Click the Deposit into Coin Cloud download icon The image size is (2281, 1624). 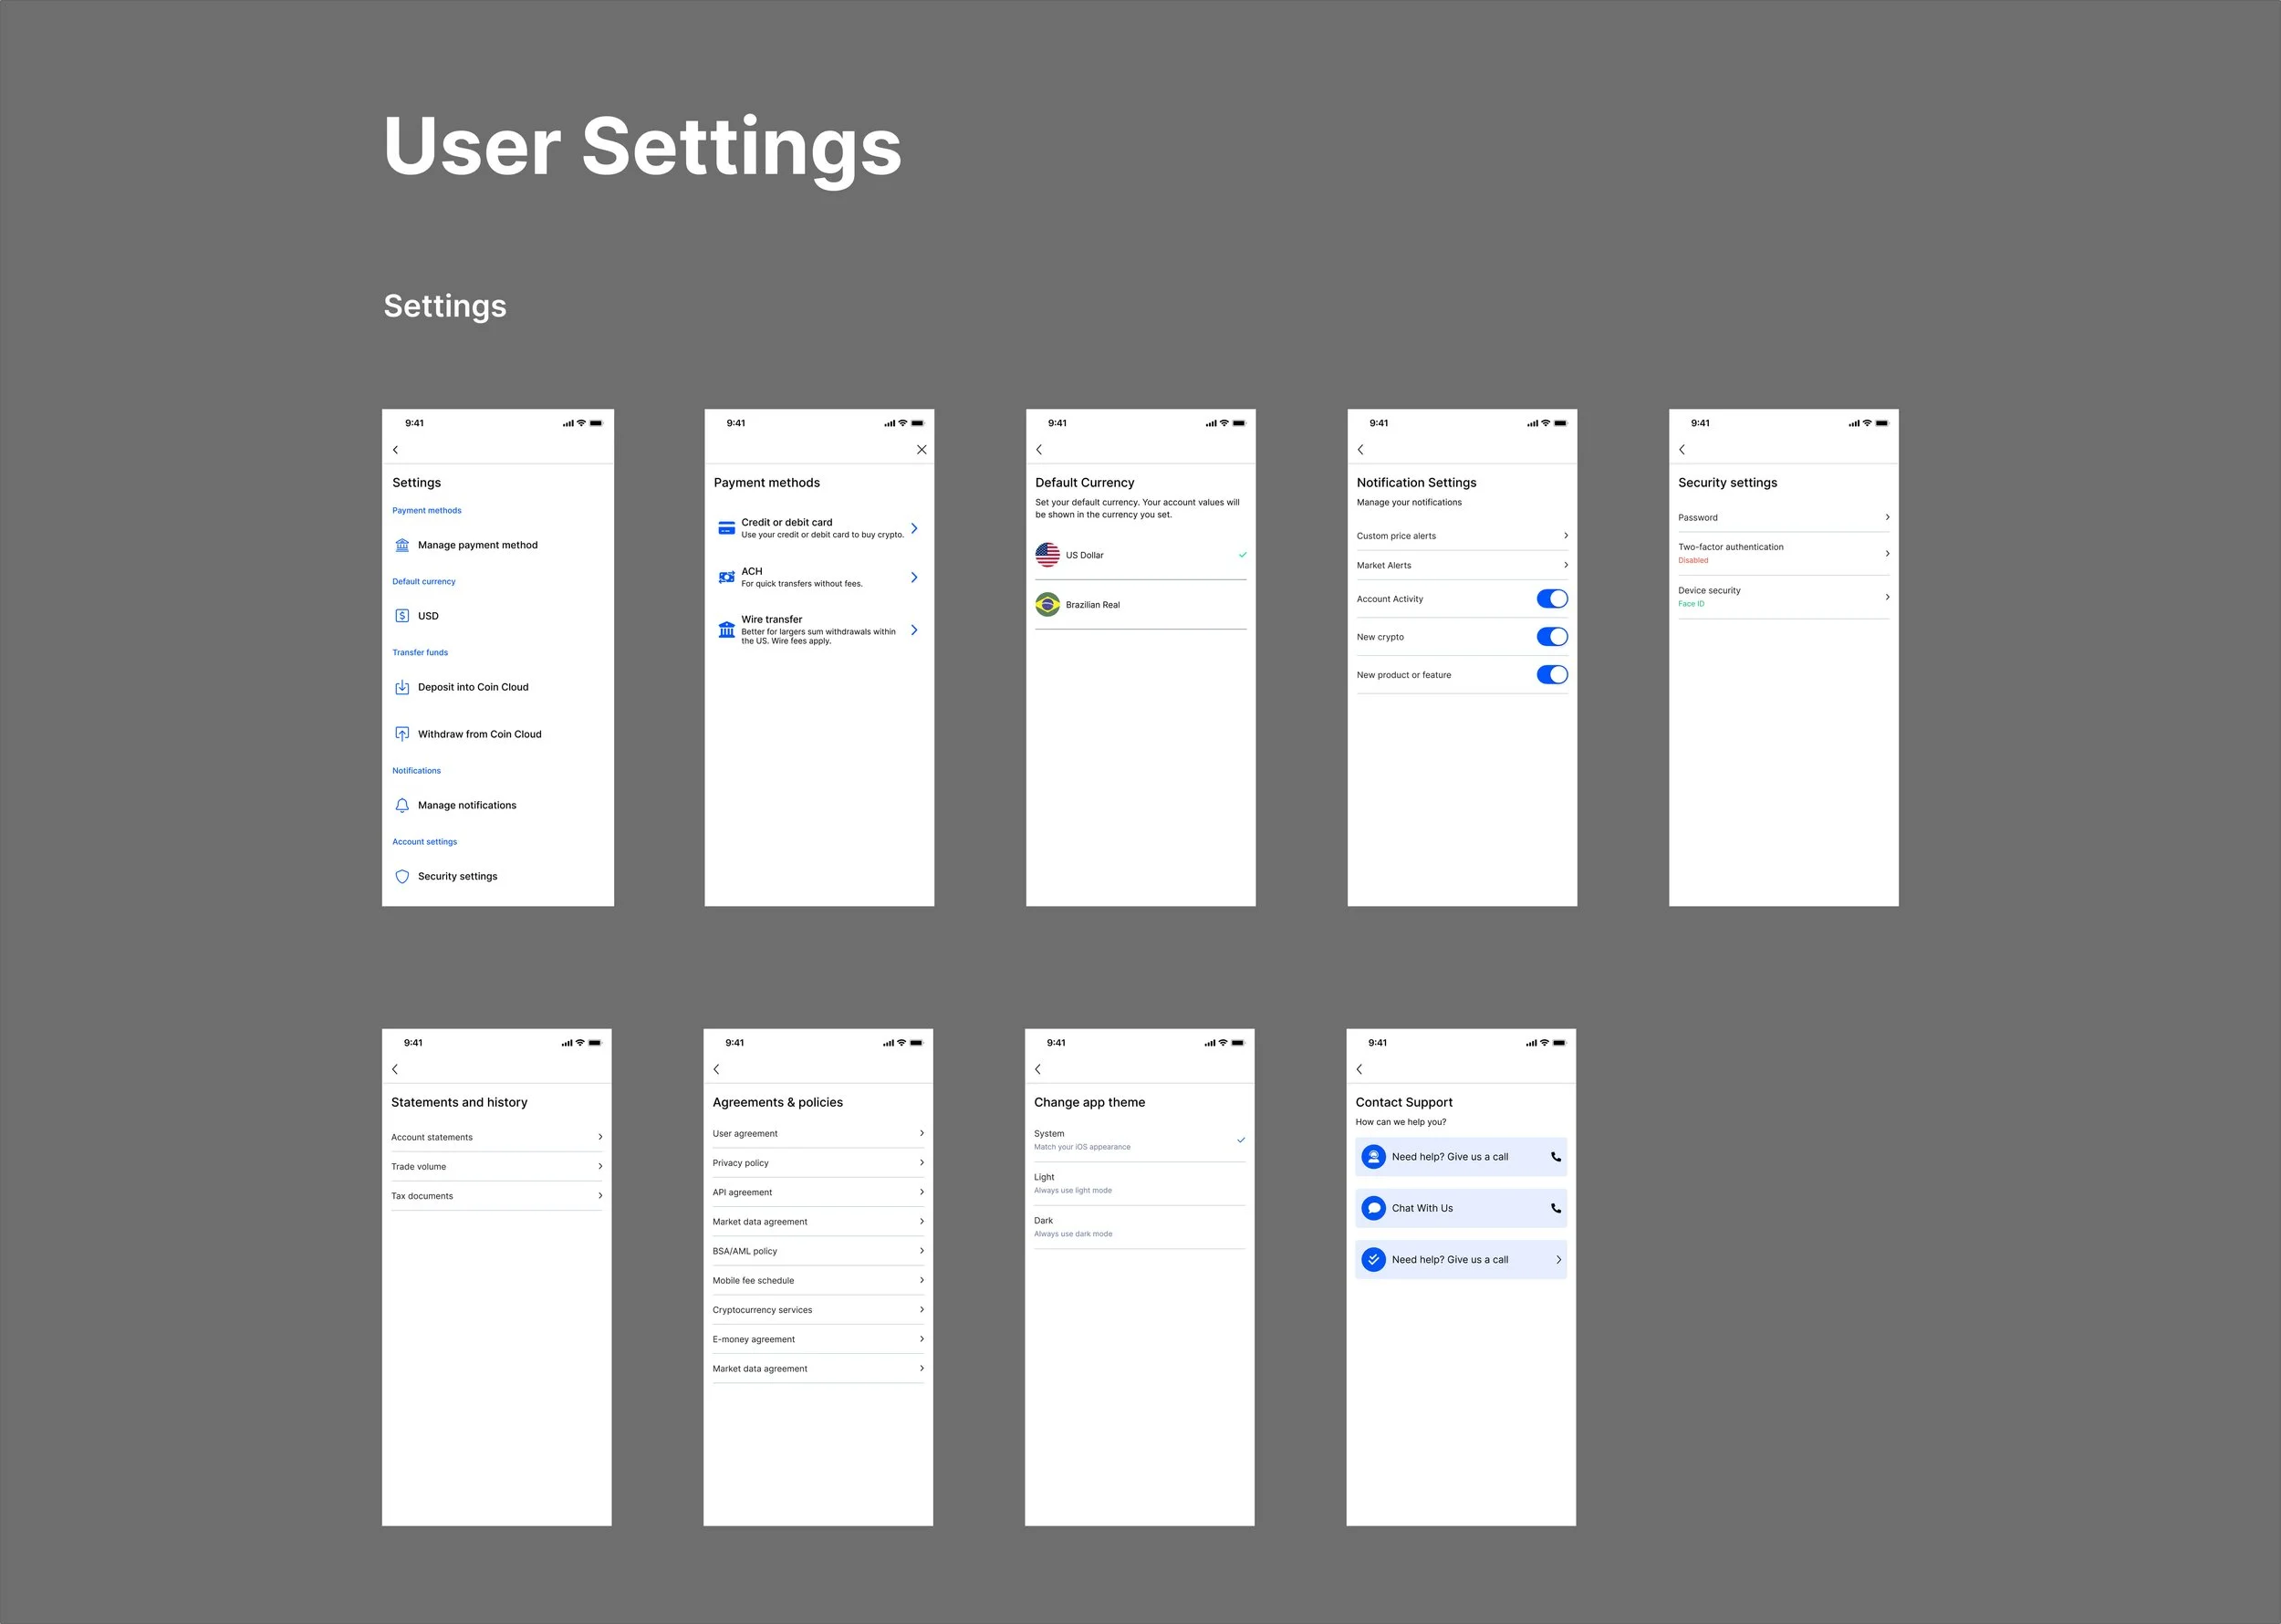[x=402, y=687]
